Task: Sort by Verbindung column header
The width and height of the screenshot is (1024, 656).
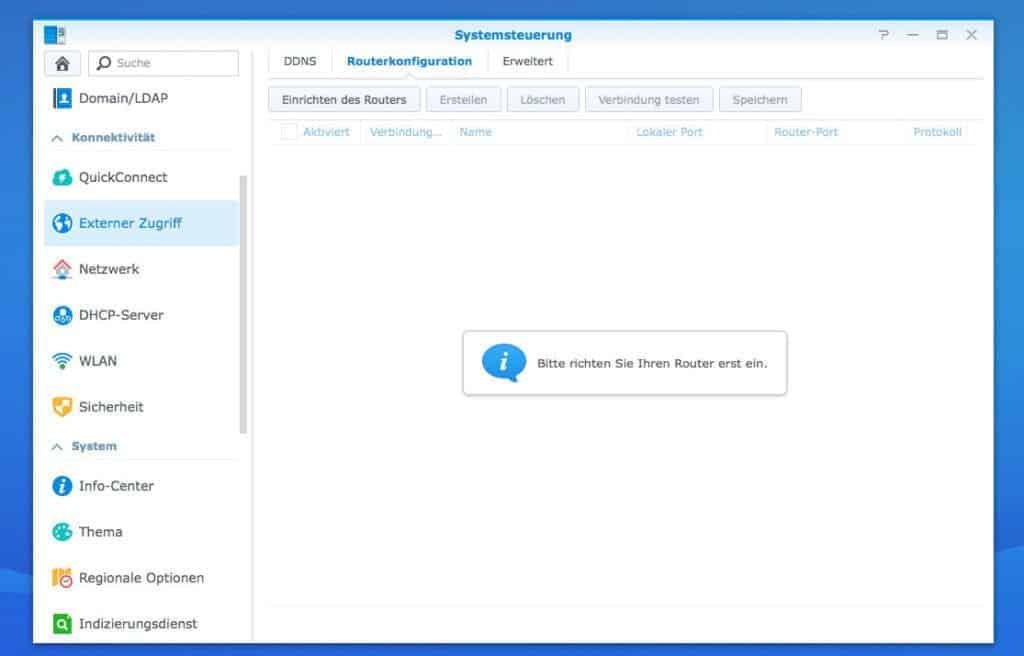Action: (x=406, y=132)
